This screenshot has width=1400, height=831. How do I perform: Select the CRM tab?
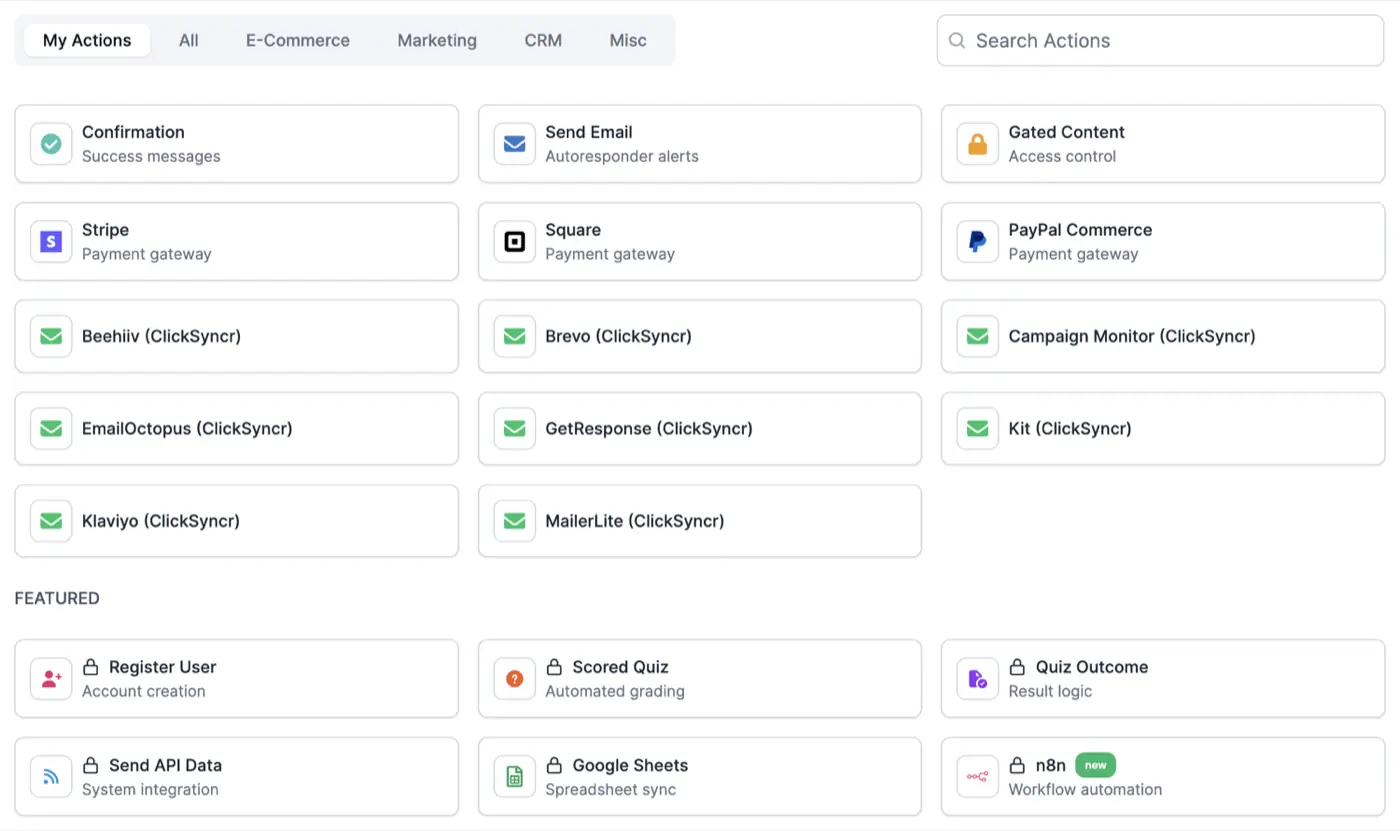pos(543,41)
